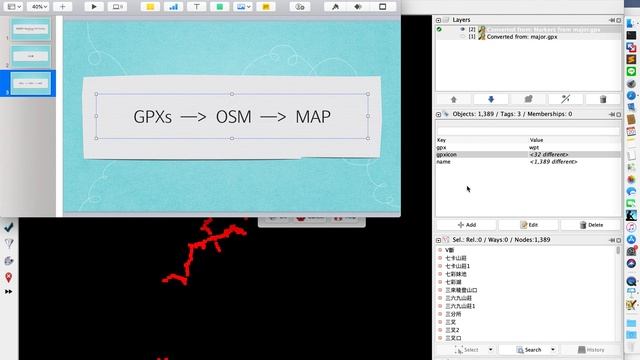
Task: Open Sublime Text in the Dock
Action: (x=631, y=60)
